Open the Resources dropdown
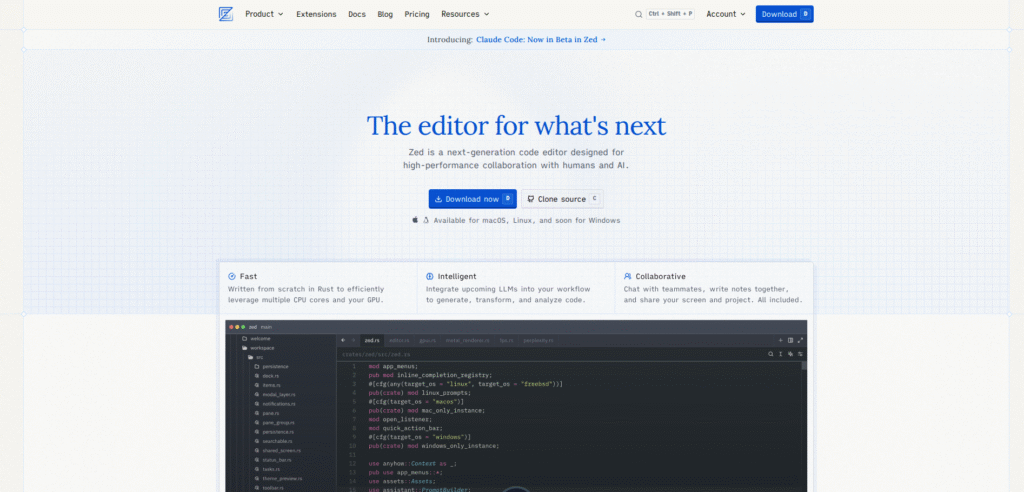 tap(465, 14)
